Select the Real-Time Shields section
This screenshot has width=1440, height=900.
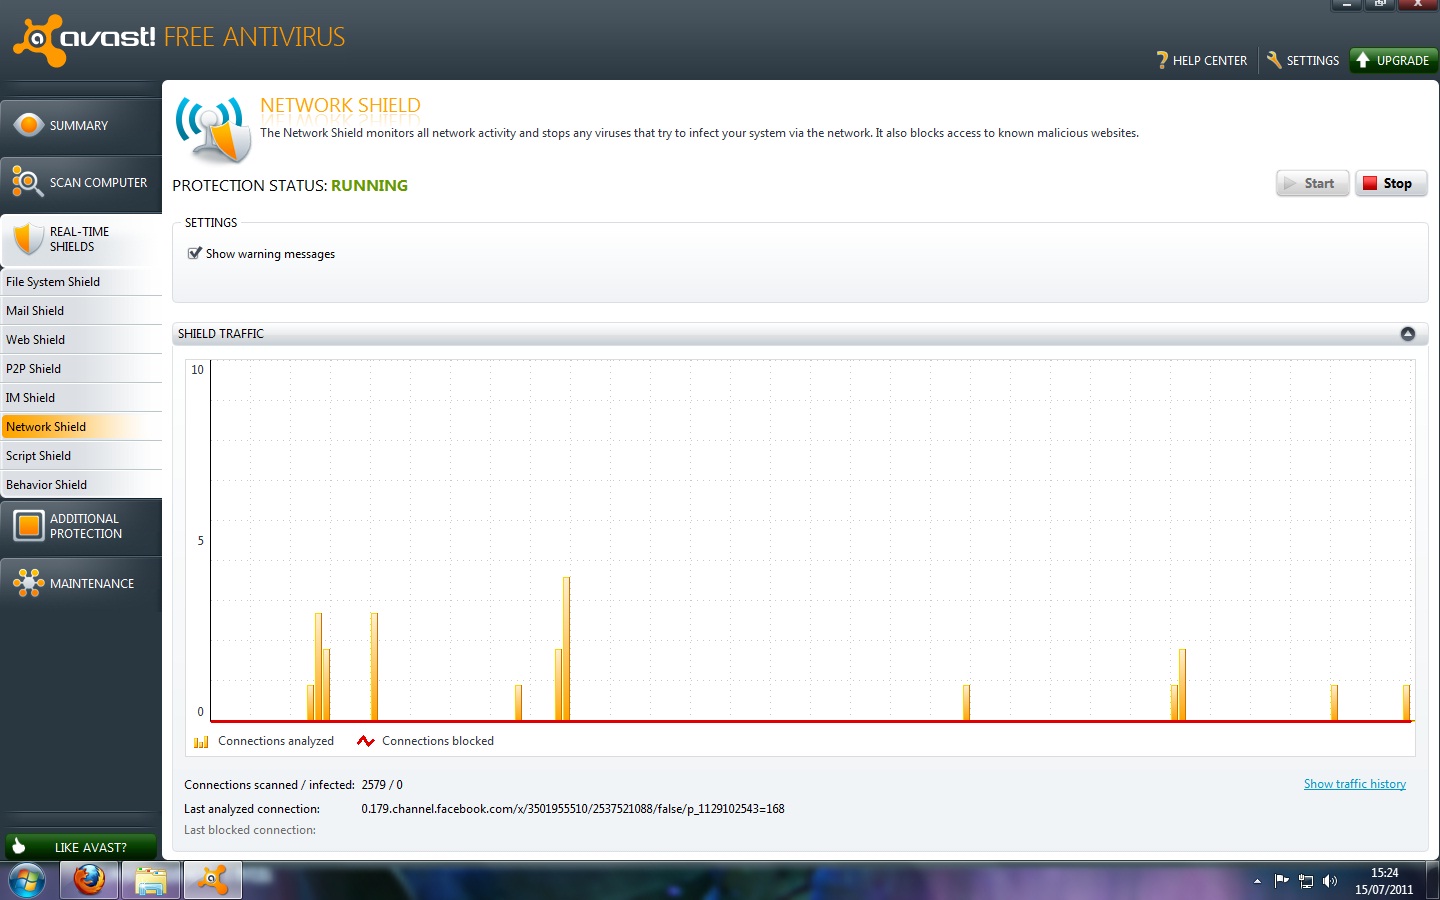point(81,240)
